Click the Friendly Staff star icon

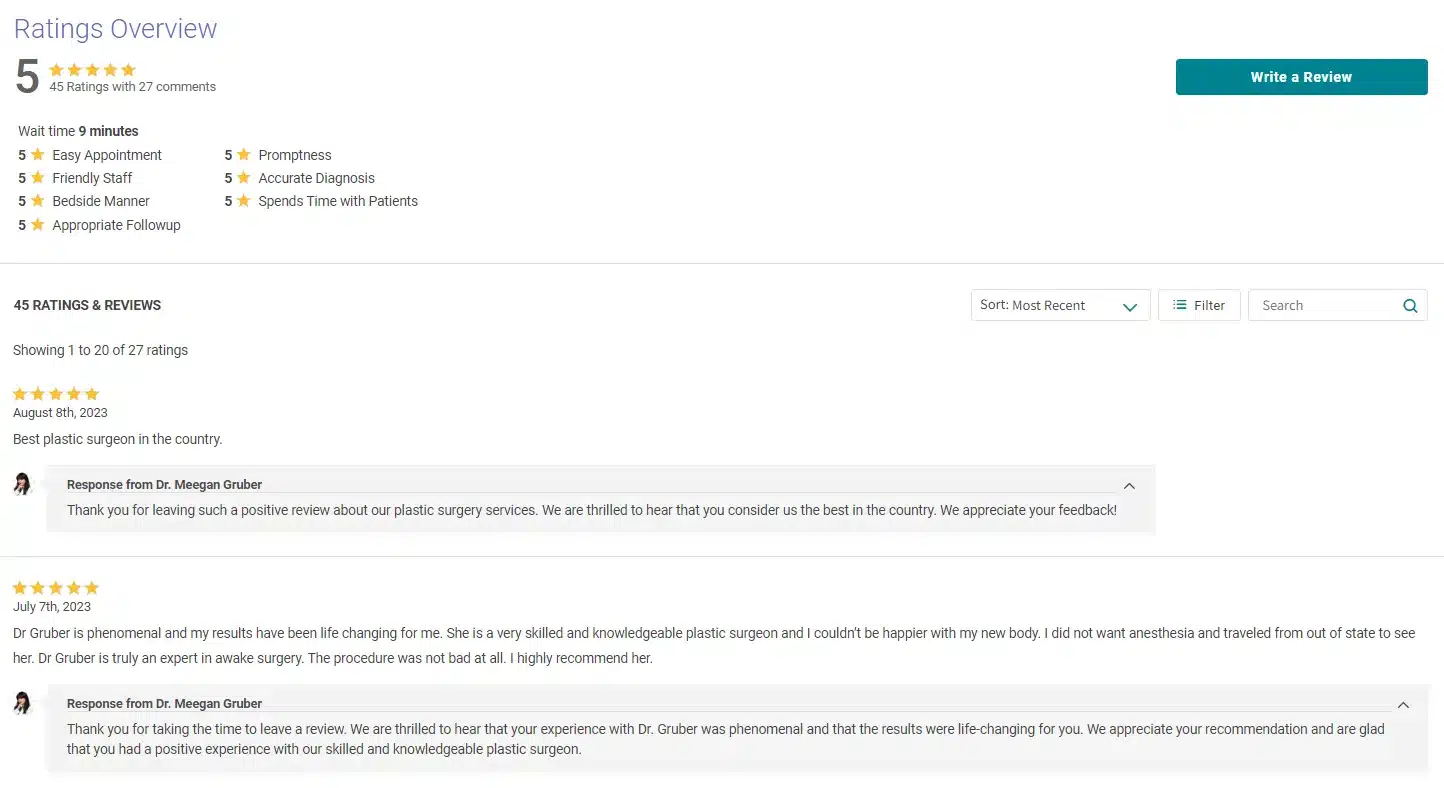(38, 178)
